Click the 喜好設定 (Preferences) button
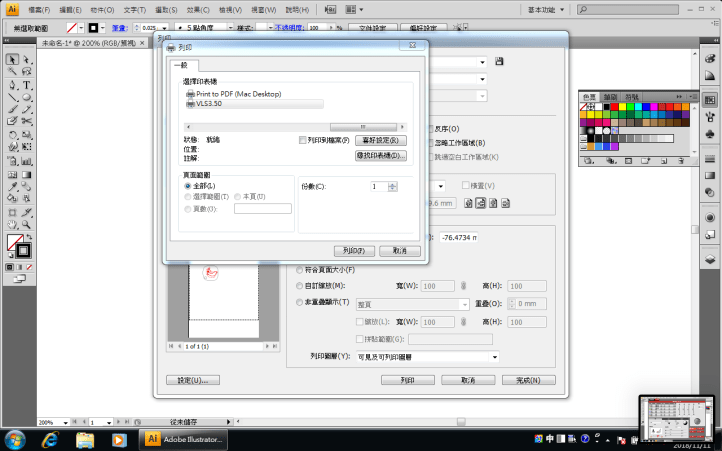 point(381,141)
